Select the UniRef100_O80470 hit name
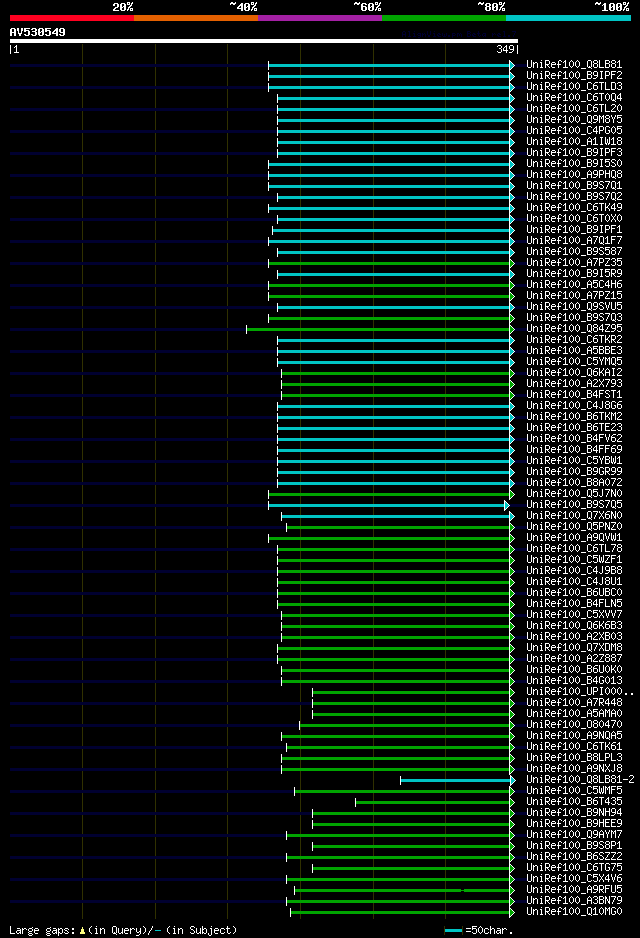This screenshot has width=640, height=938. 574,724
